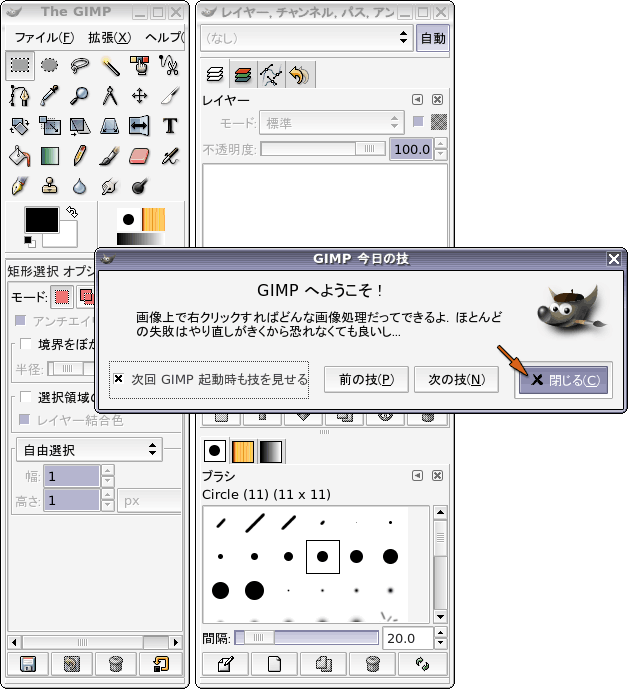This screenshot has height=689, width=628.
Task: Open the layer モード 標準 dropdown
Action: (332, 123)
